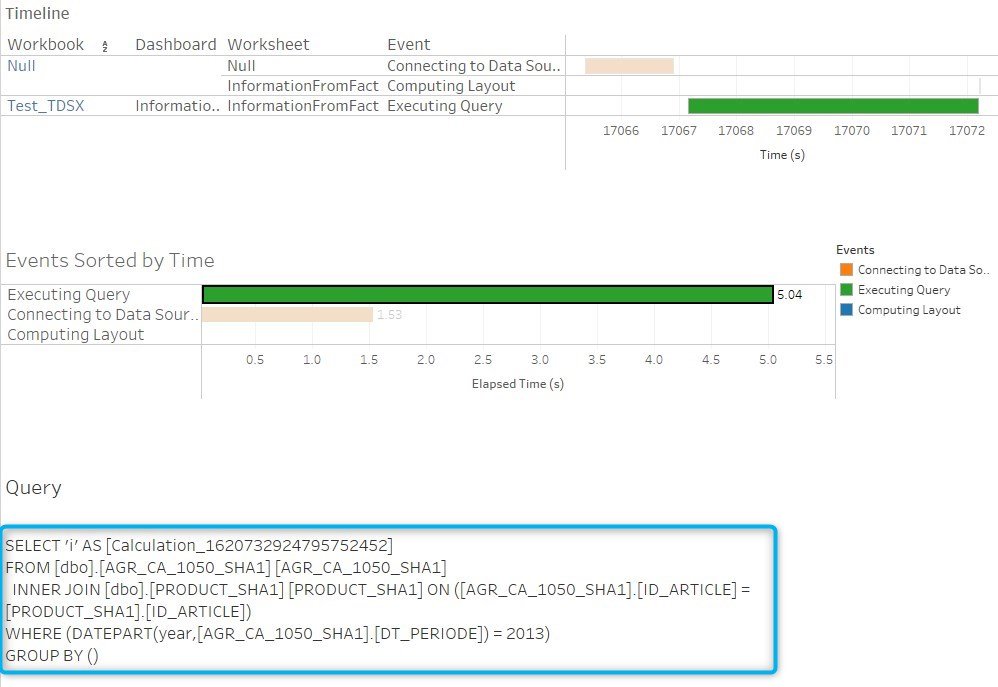The width and height of the screenshot is (998, 687).
Task: Select the truncated Informatio.. dashboard cell
Action: 177,106
